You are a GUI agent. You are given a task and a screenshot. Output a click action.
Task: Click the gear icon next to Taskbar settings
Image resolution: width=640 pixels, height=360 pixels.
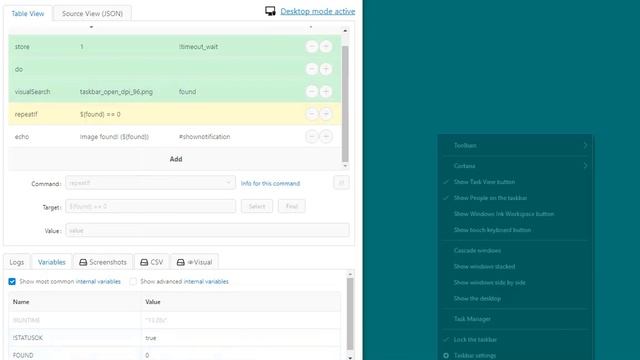pyautogui.click(x=446, y=356)
